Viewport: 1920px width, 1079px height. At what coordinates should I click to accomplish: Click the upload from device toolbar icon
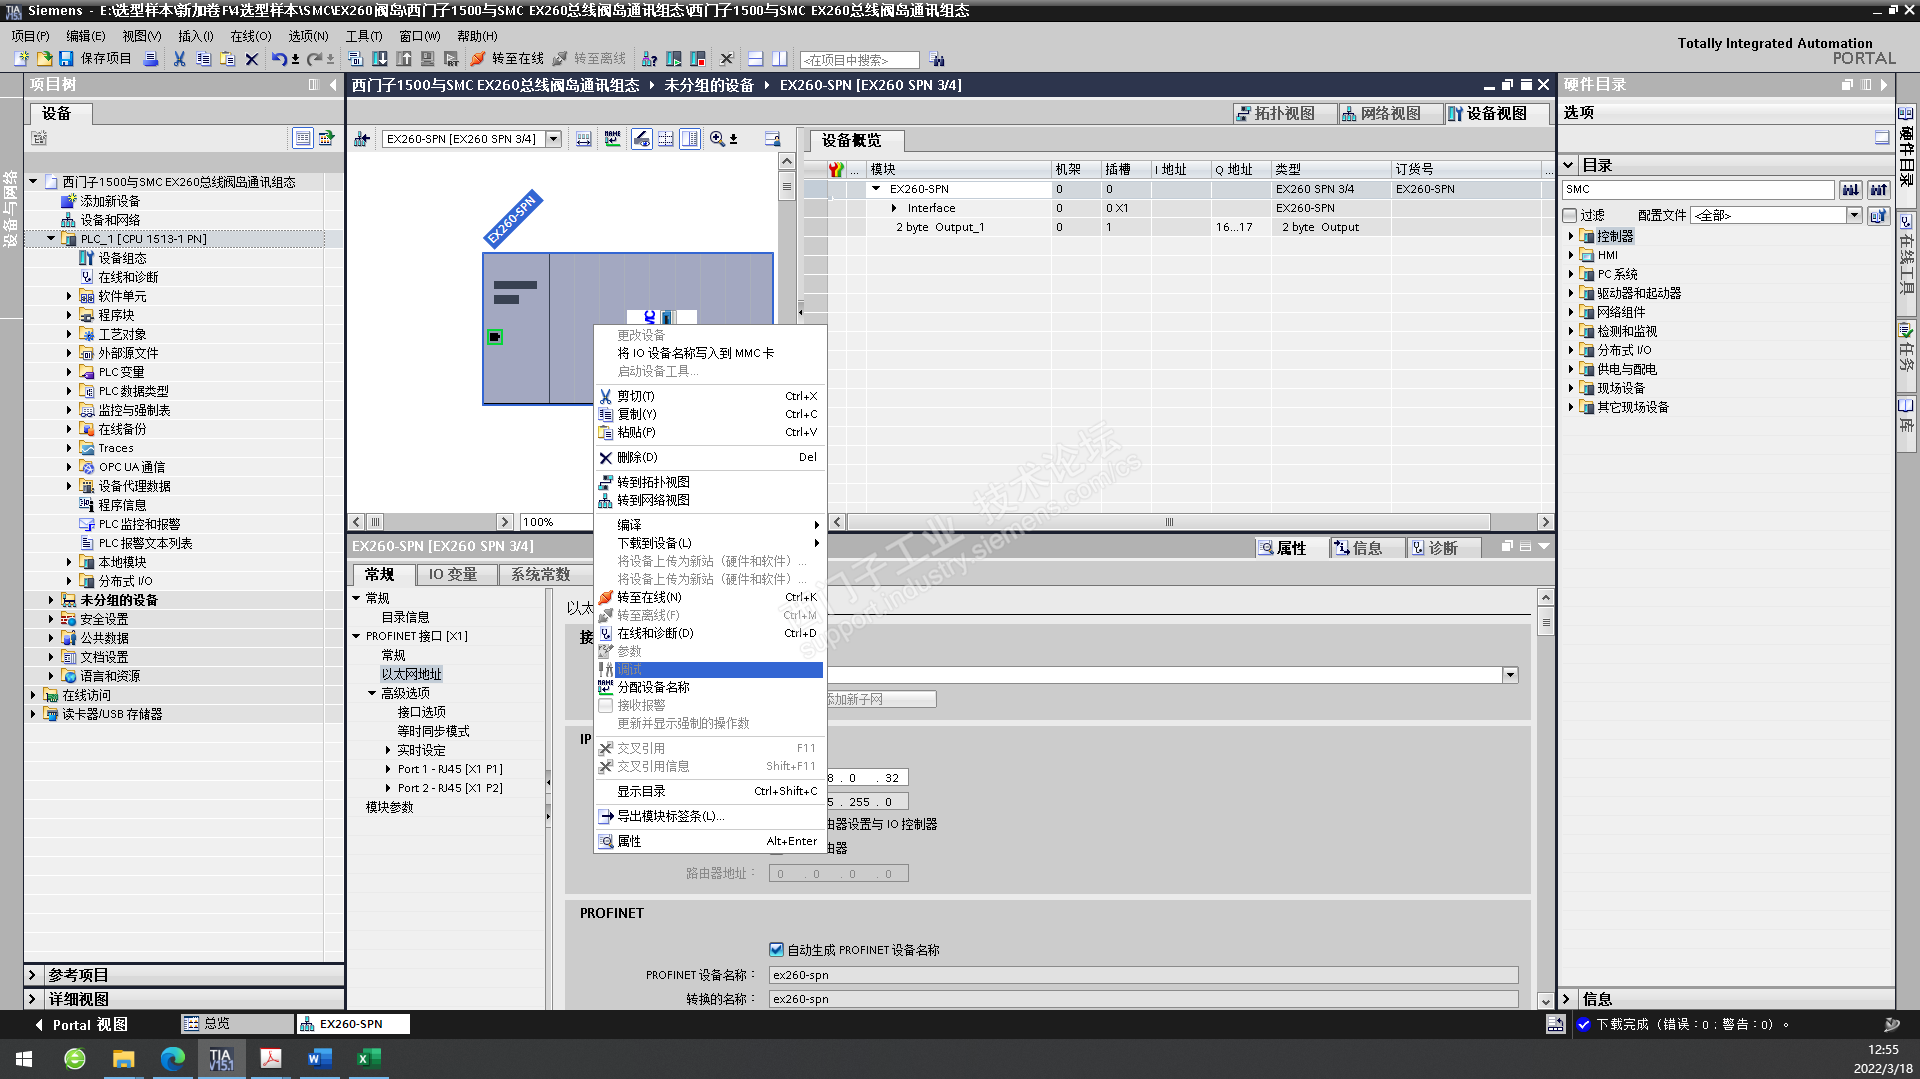tap(404, 59)
